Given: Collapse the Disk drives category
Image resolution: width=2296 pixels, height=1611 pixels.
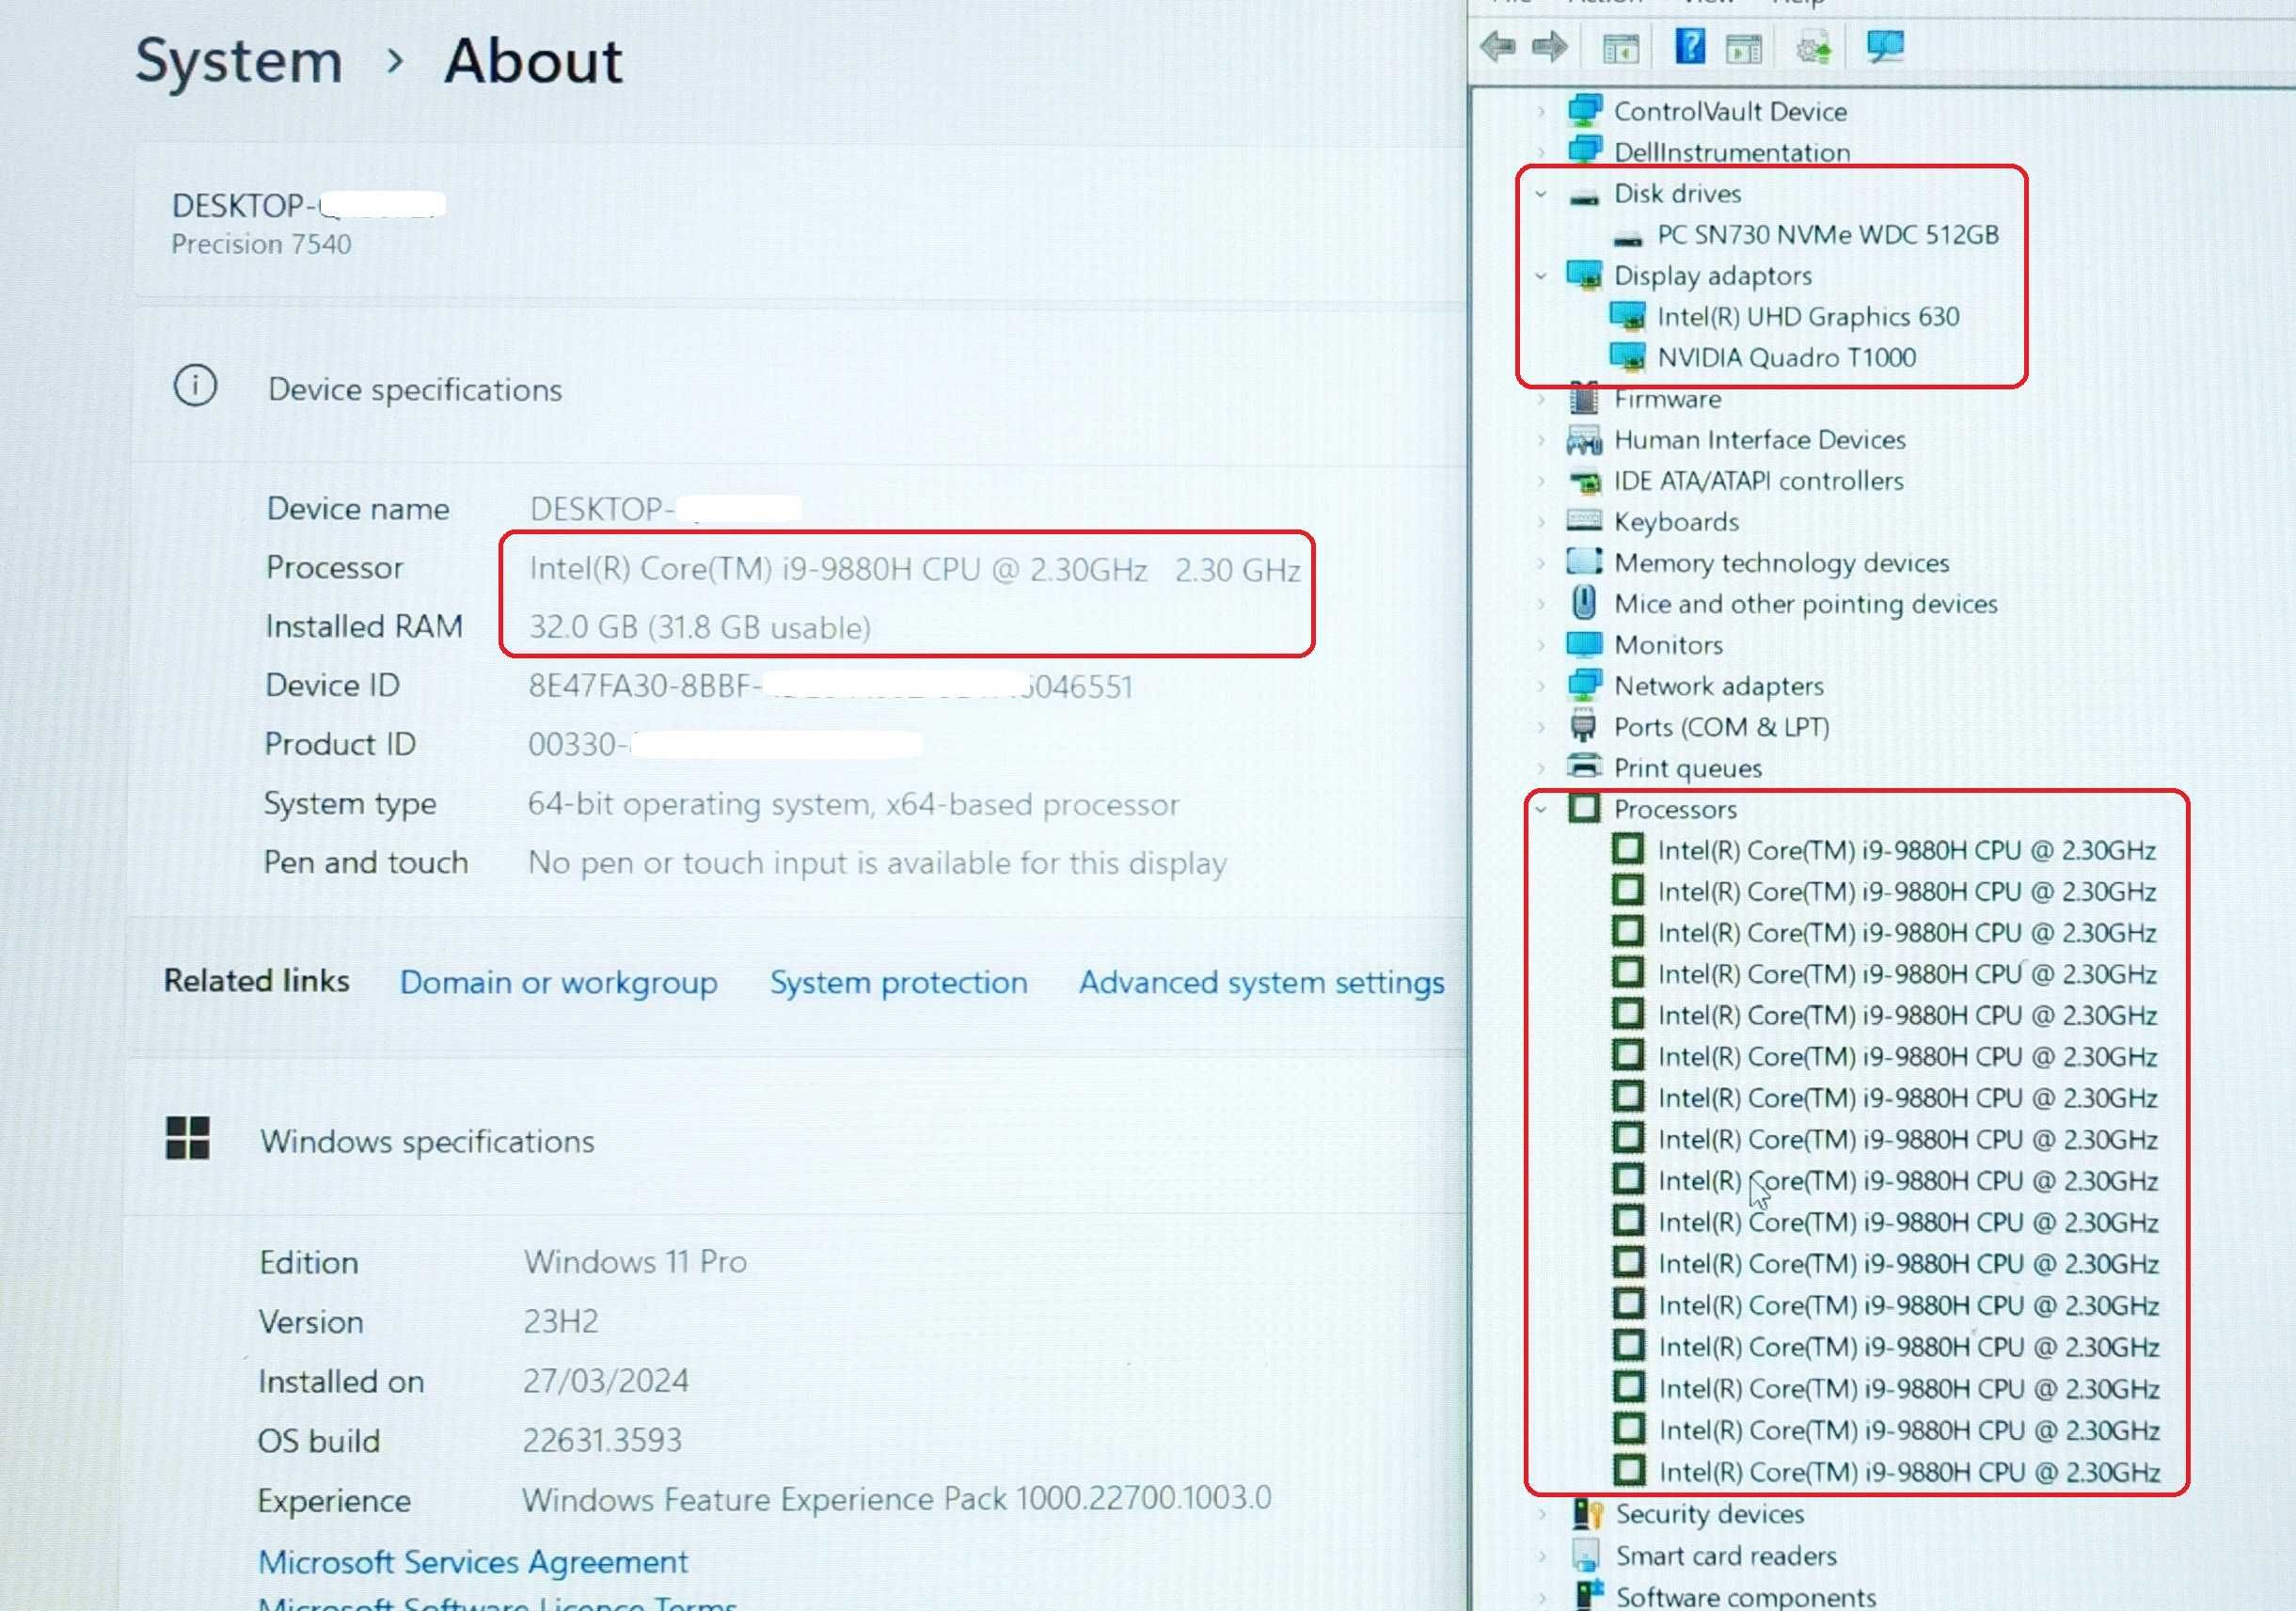Looking at the screenshot, I should (1541, 194).
